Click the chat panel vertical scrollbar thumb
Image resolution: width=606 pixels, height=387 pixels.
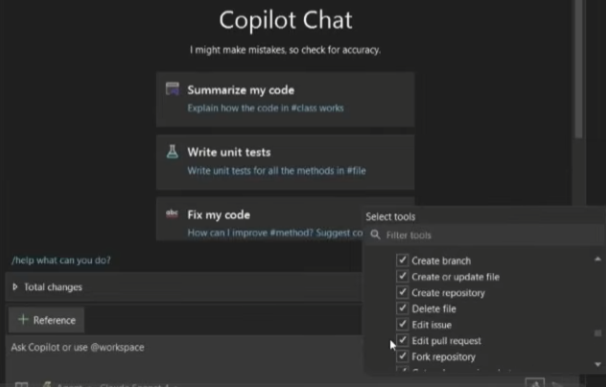click(578, 69)
